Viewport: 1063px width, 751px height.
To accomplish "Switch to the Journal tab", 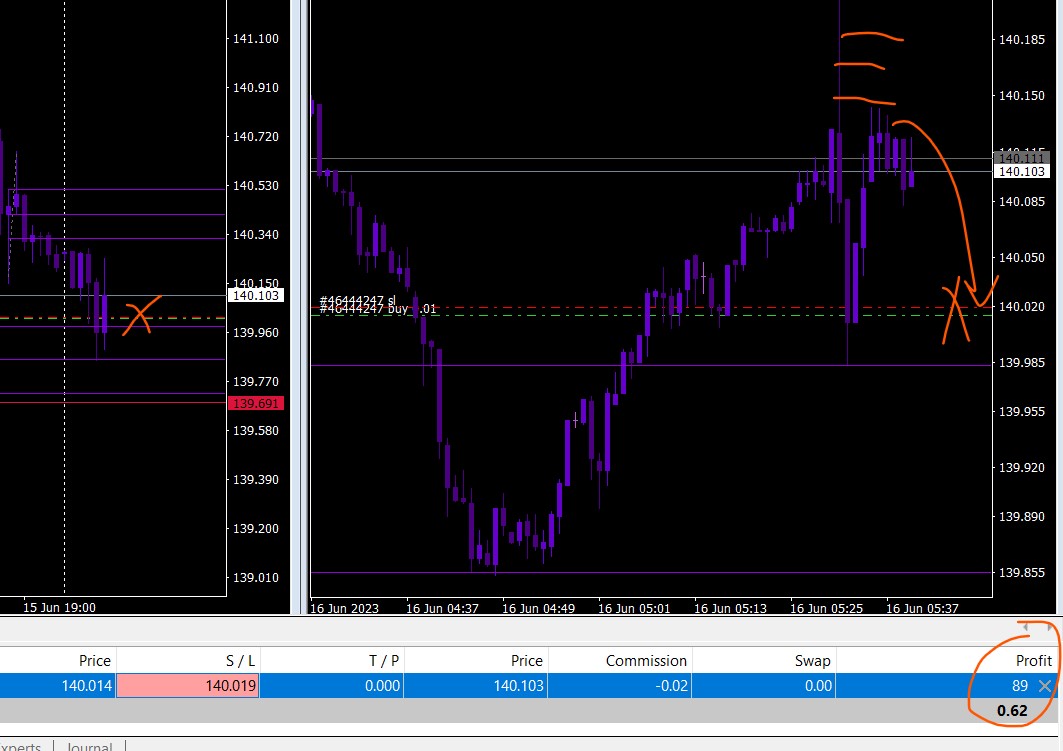I will point(89,745).
